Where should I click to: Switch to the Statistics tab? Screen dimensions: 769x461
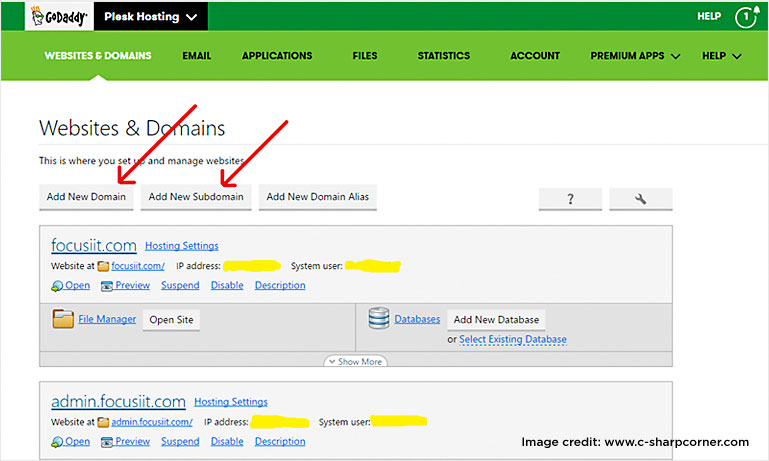[x=444, y=56]
